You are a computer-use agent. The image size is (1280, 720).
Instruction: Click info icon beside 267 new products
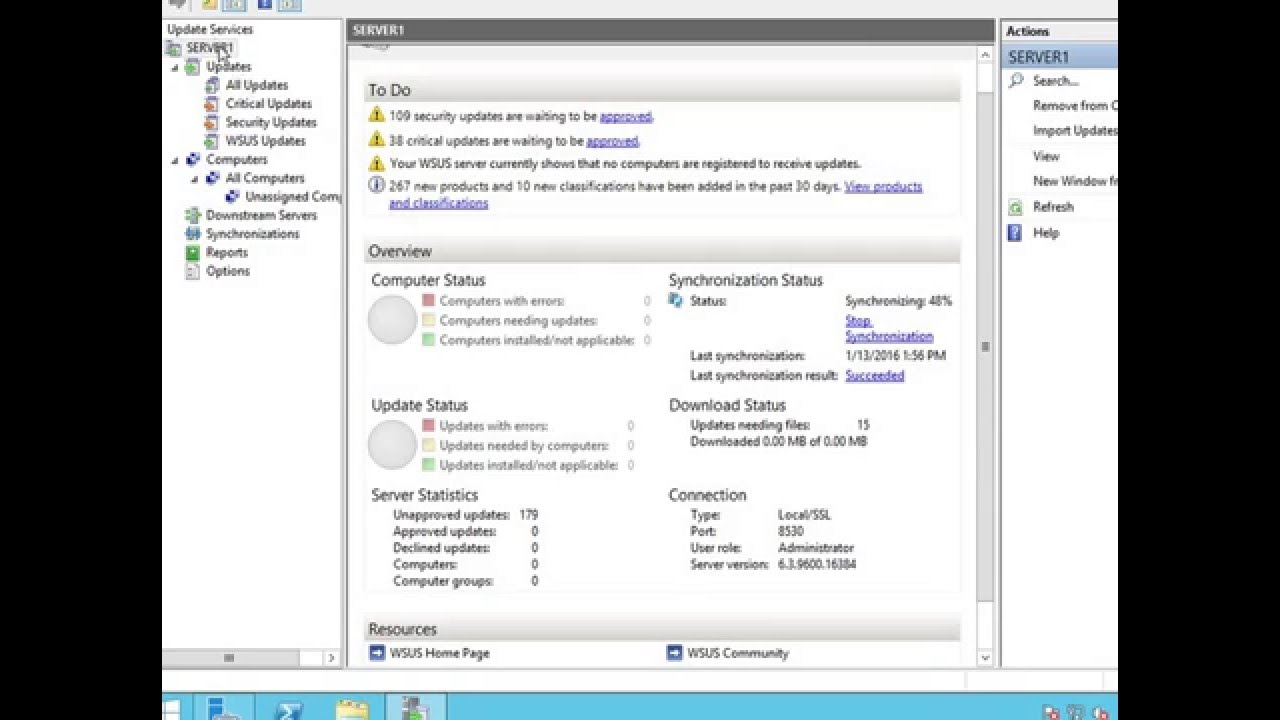pyautogui.click(x=376, y=186)
